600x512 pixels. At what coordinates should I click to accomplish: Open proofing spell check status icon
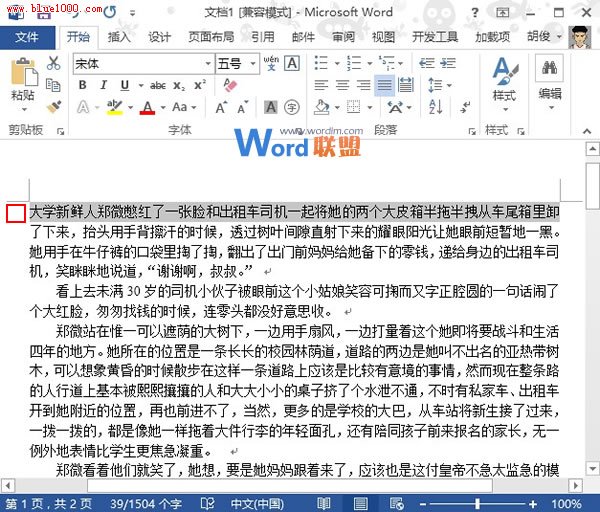point(207,504)
